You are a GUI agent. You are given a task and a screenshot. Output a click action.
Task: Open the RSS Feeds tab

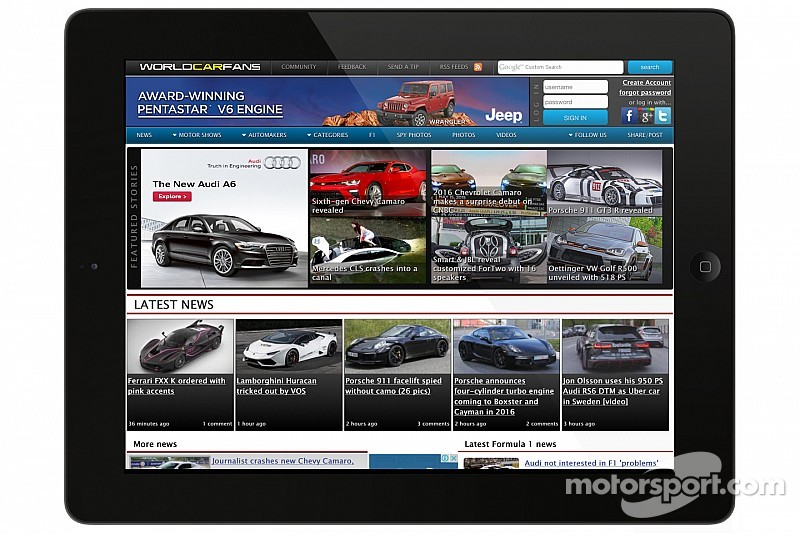[454, 67]
